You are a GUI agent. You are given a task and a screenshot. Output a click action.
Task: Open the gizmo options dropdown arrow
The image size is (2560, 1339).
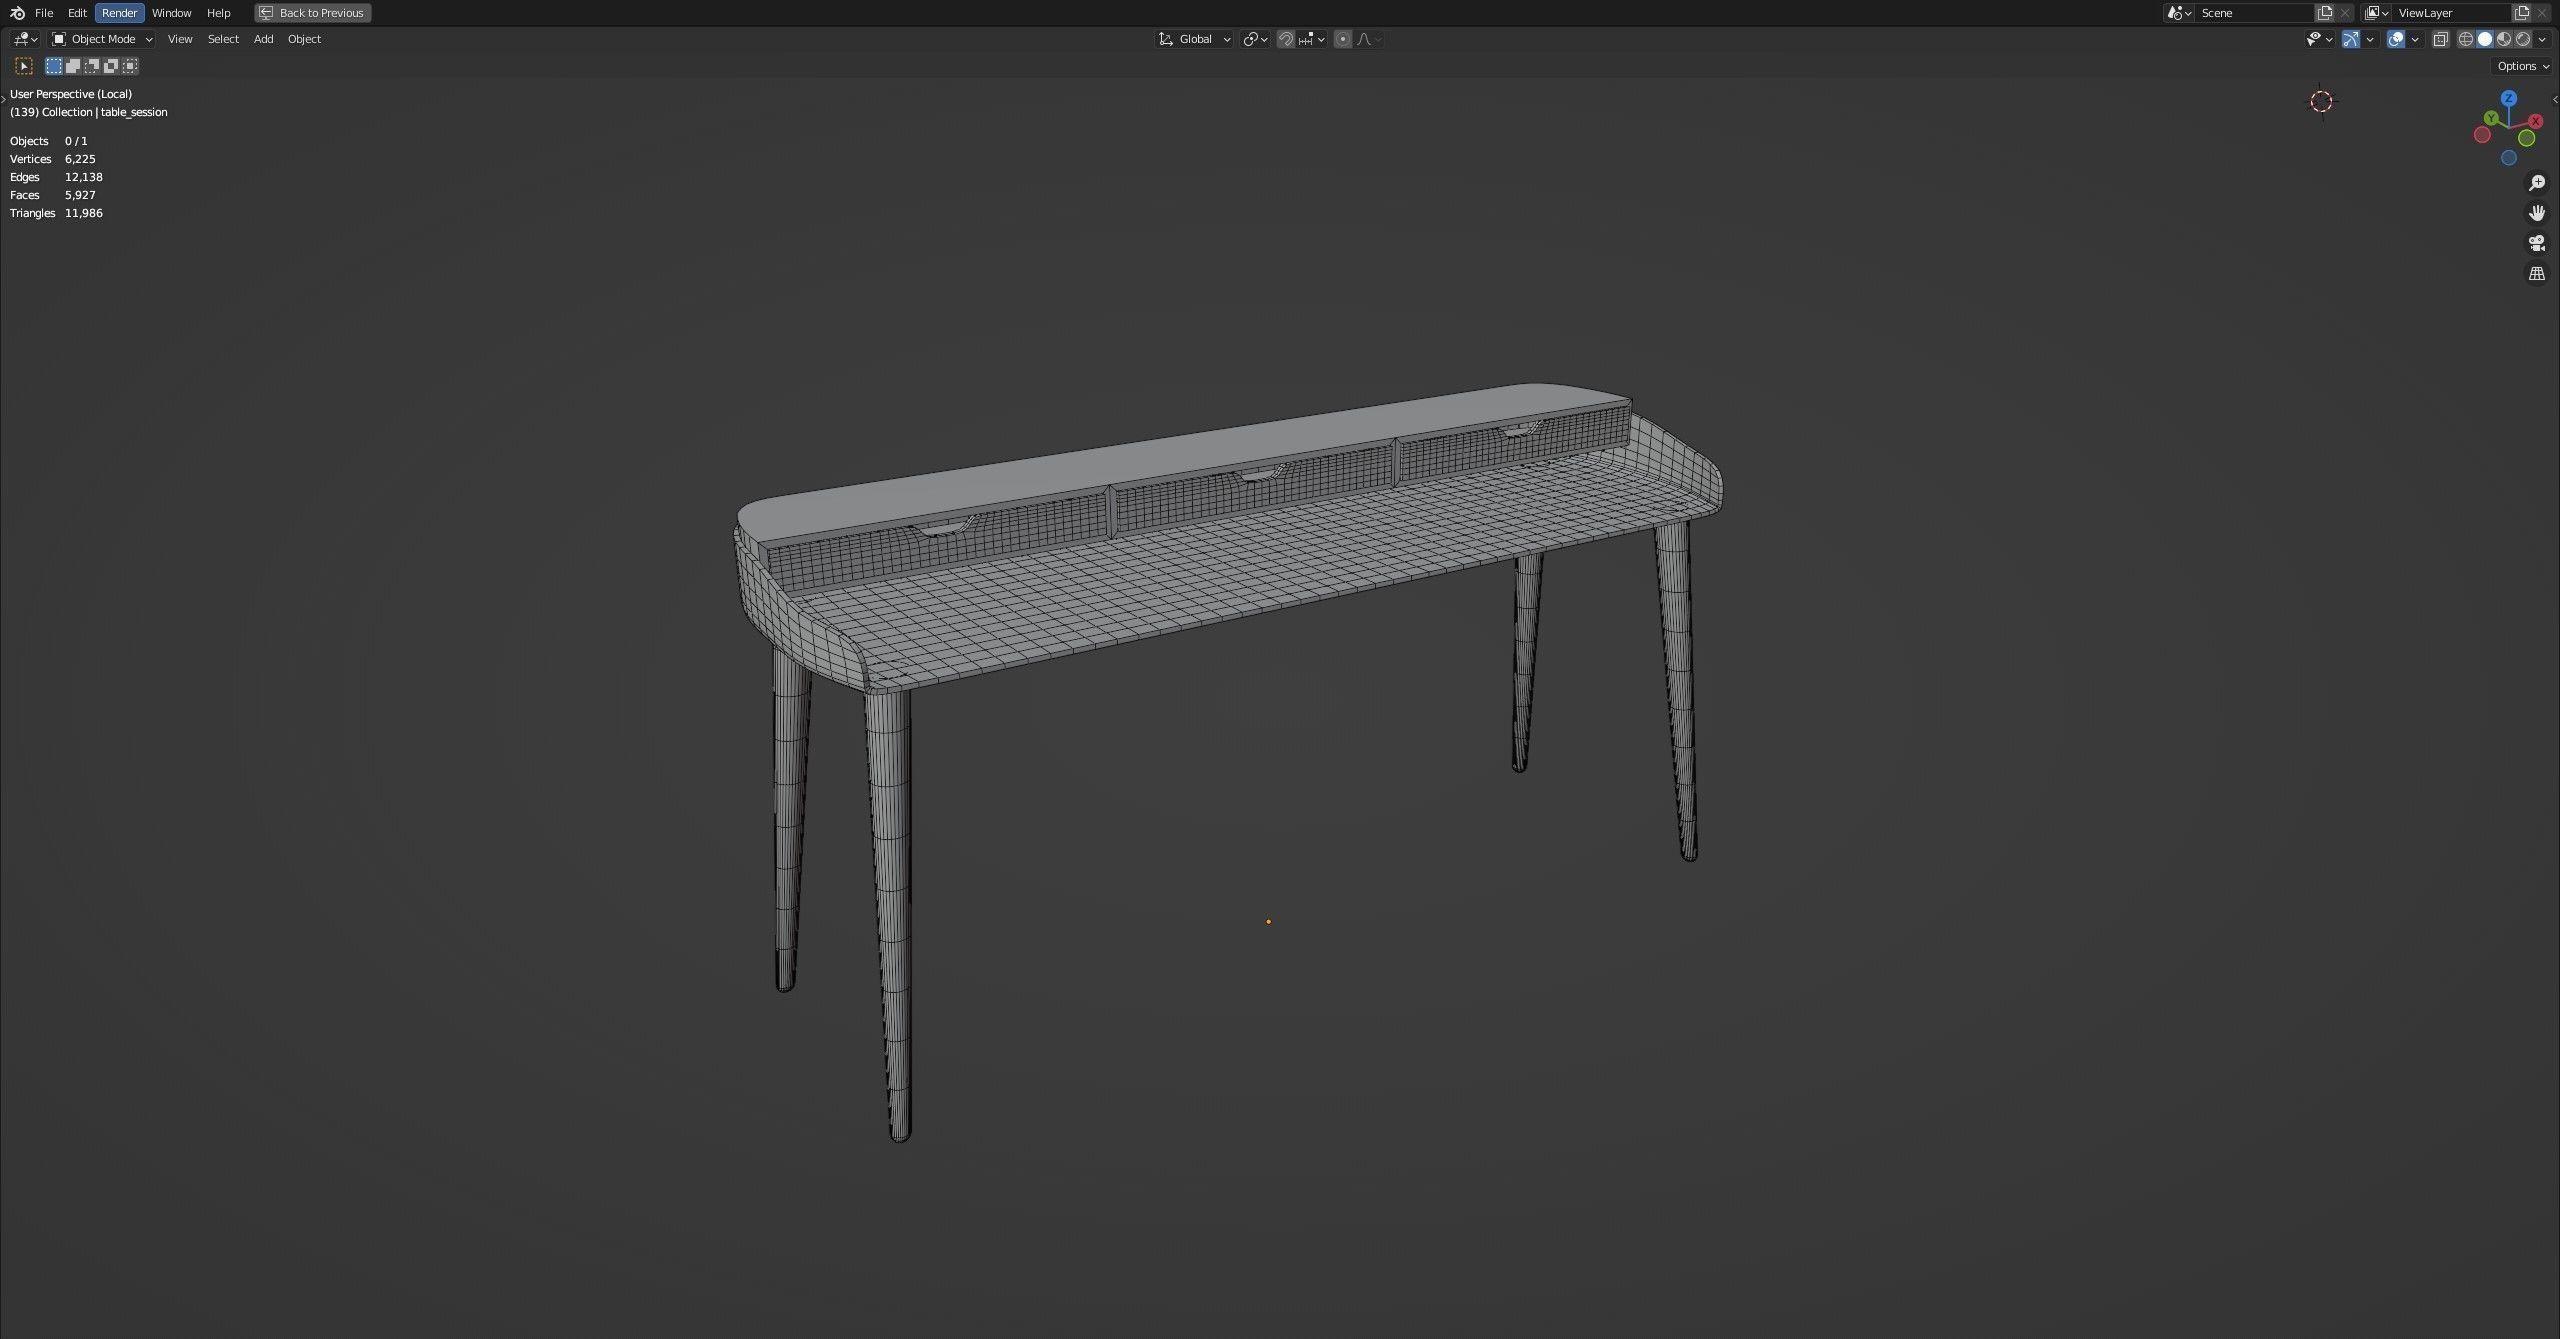click(2370, 39)
